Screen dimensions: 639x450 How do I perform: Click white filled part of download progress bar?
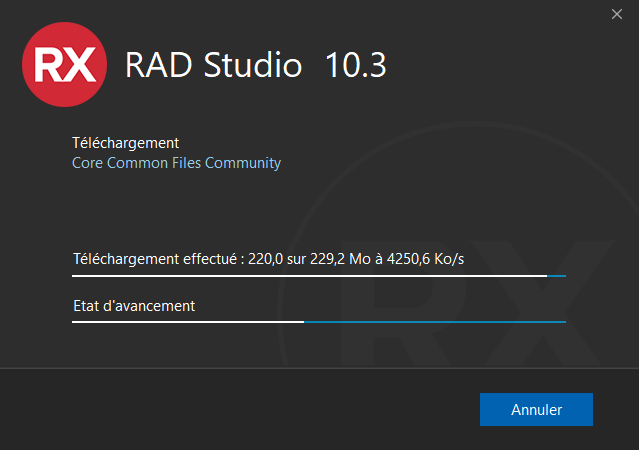coord(300,275)
